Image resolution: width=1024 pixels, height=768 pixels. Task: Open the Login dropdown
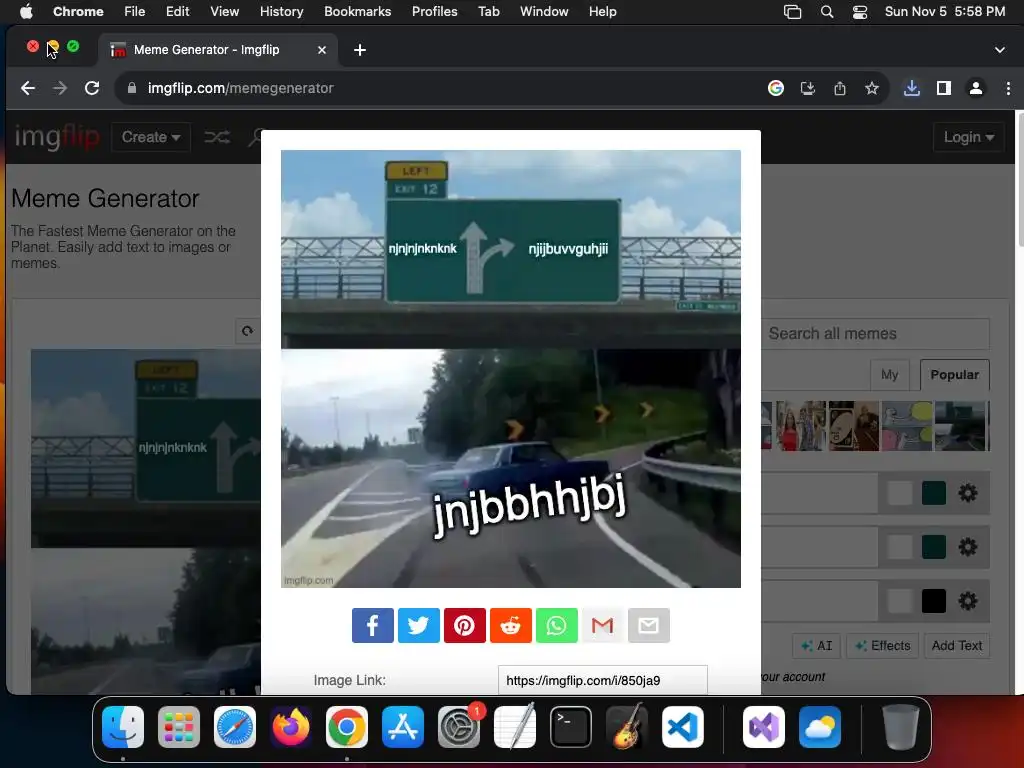click(x=968, y=137)
